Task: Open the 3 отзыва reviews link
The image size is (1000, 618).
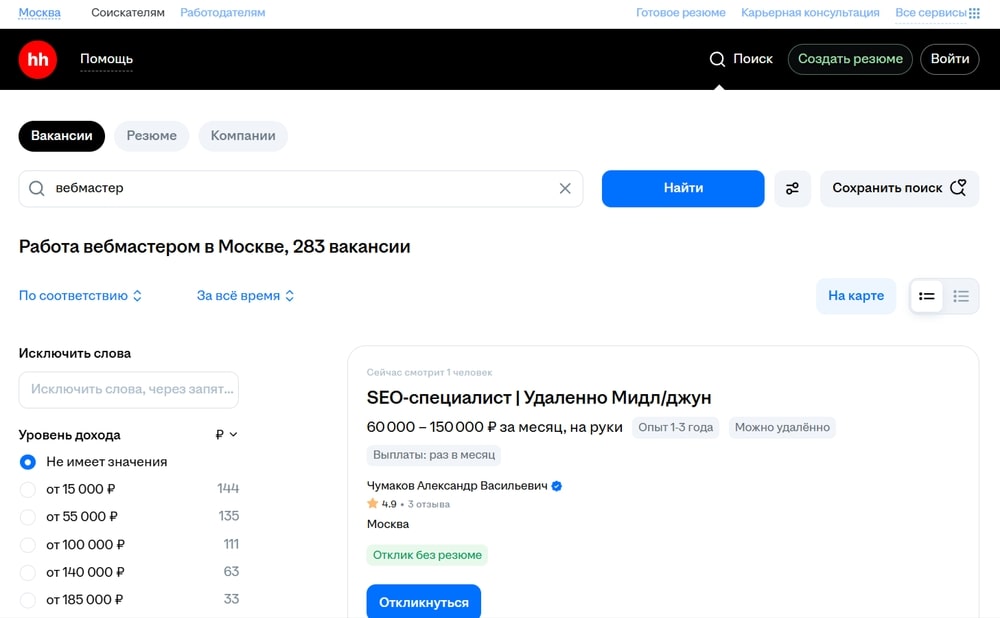Action: [x=429, y=504]
